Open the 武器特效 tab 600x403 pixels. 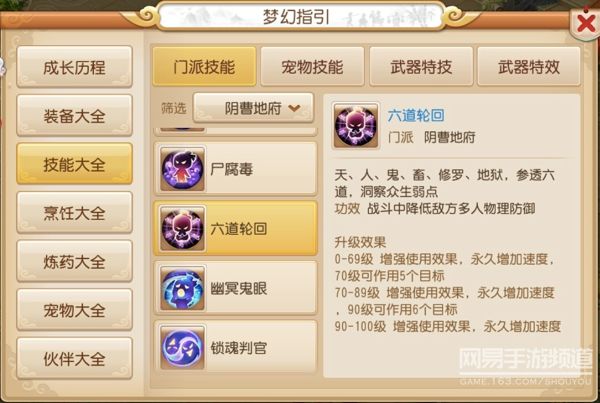point(529,67)
